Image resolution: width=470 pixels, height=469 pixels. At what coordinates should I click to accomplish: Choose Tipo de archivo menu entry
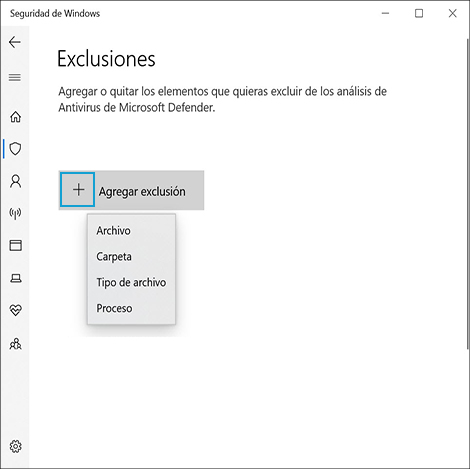click(131, 283)
